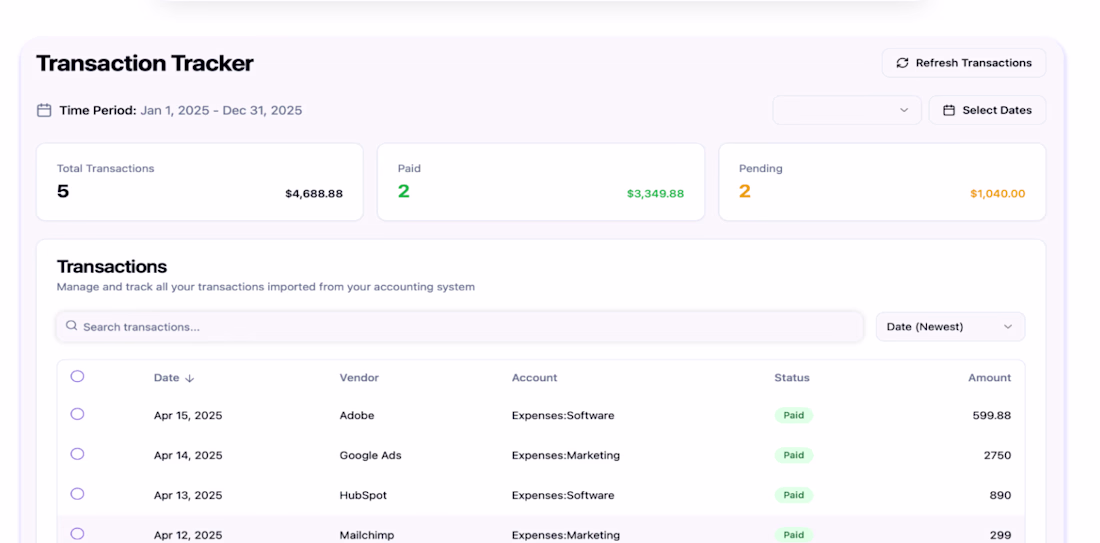This screenshot has width=1100, height=543.
Task: Click the Paid badge for Mailchimp
Action: coord(793,535)
